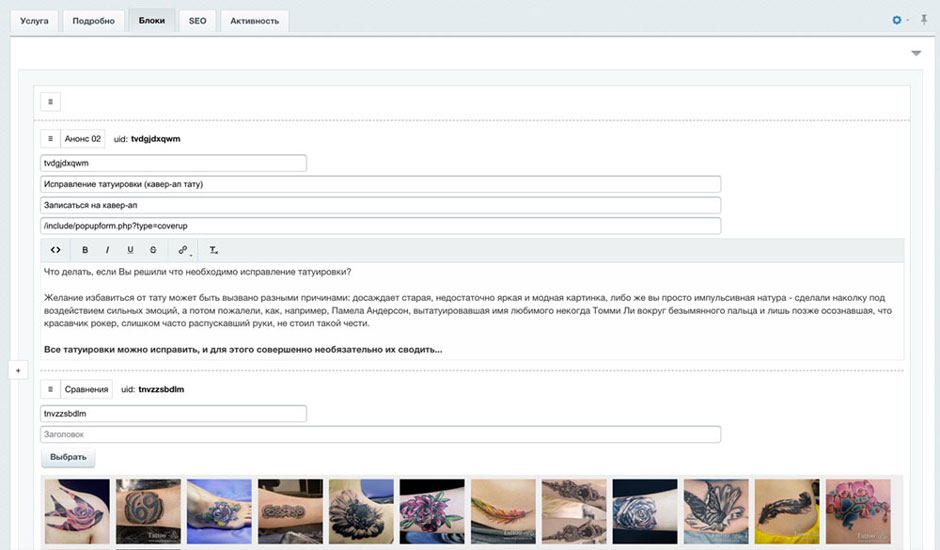The image size is (940, 550).
Task: Select the first tattoo thumbnail image
Action: 77,511
